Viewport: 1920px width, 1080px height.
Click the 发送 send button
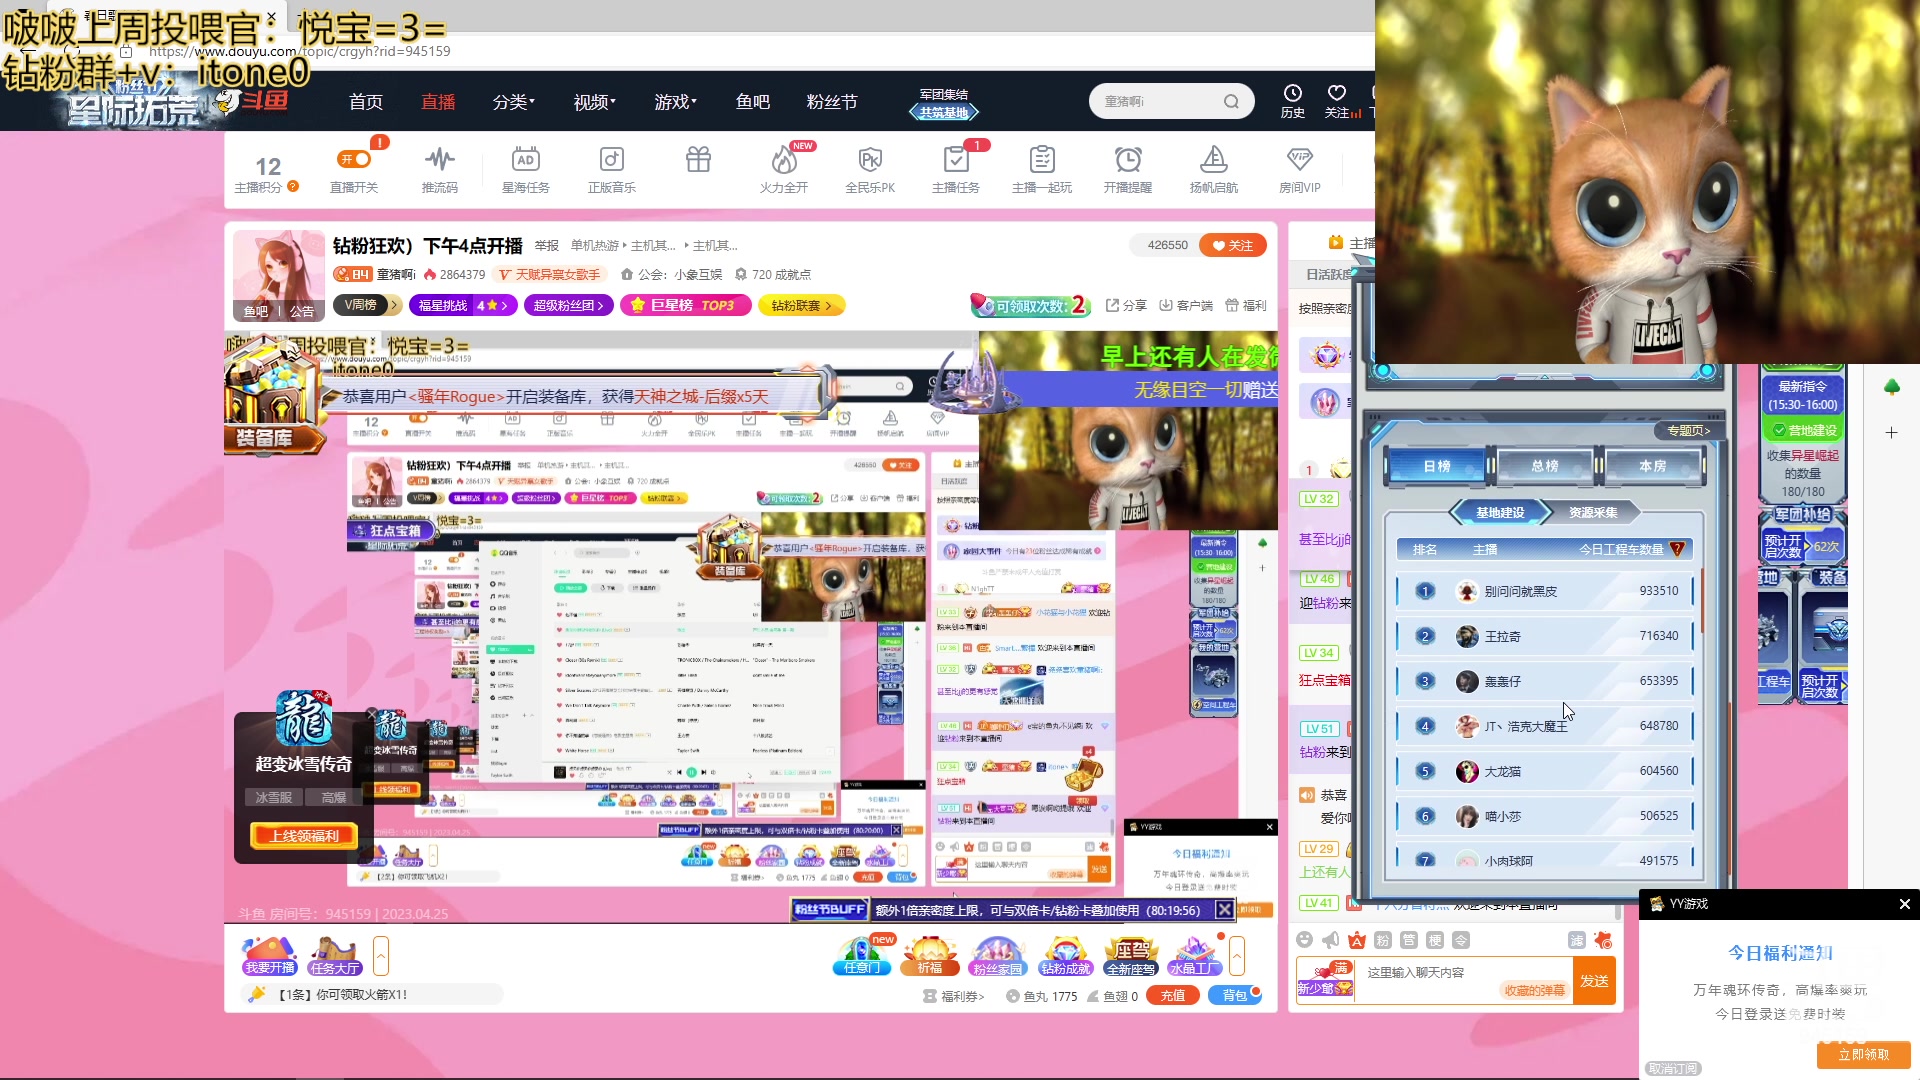click(1594, 981)
